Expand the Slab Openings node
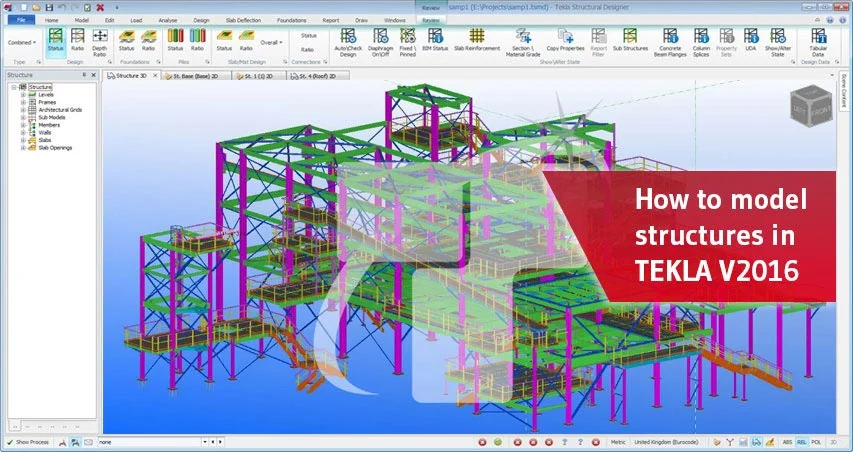The height and width of the screenshot is (452, 853). point(23,148)
